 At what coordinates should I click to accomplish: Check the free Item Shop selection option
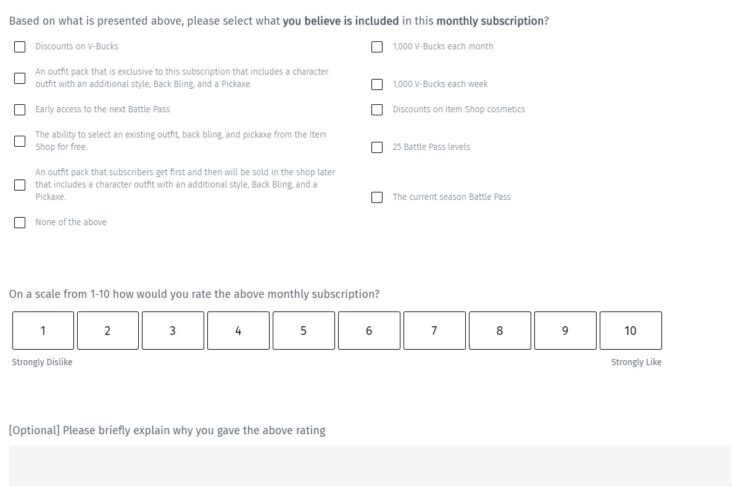[20, 141]
